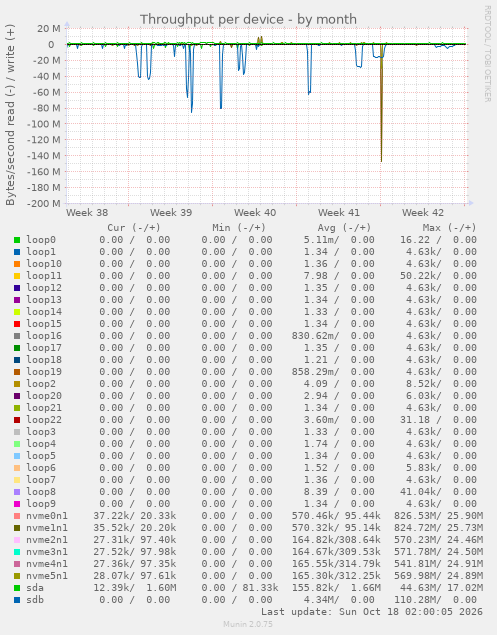
Task: Select the loop18 legend label
Action: pos(44,360)
